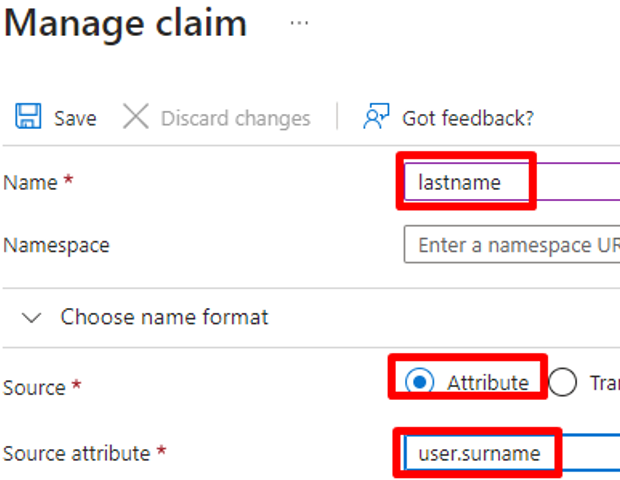Expand the Choose name format section label
Viewport: 620px width, 480px height.
[164, 317]
